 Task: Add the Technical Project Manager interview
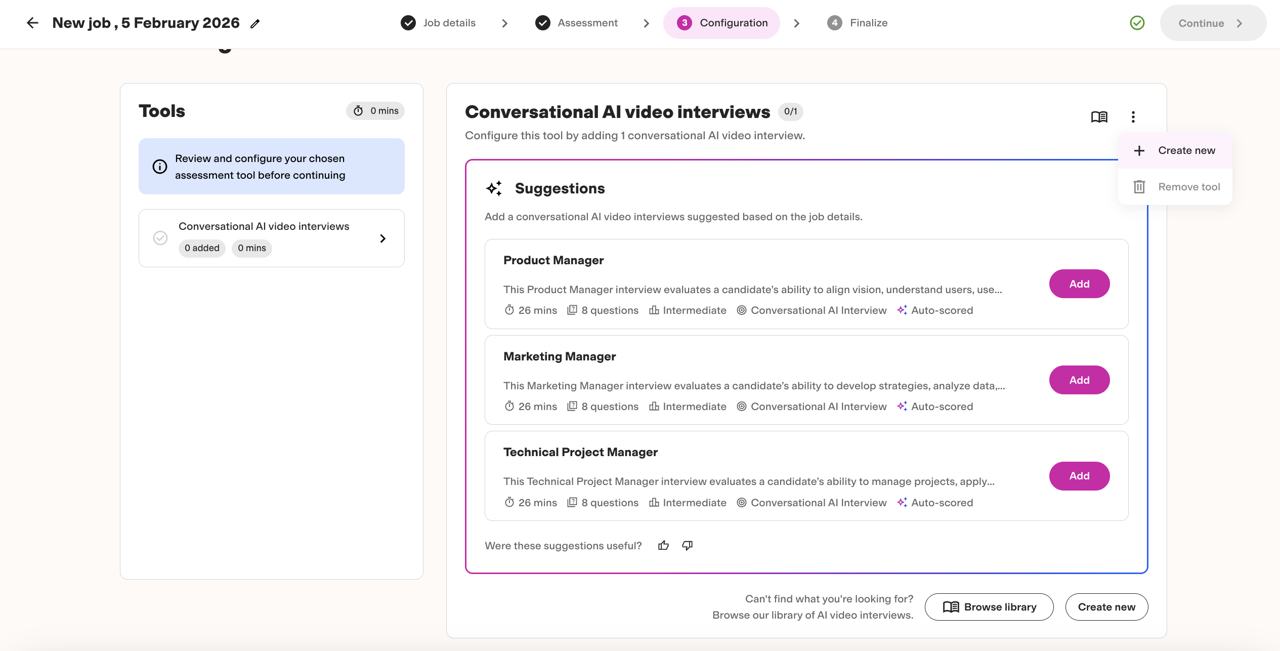(x=1079, y=476)
